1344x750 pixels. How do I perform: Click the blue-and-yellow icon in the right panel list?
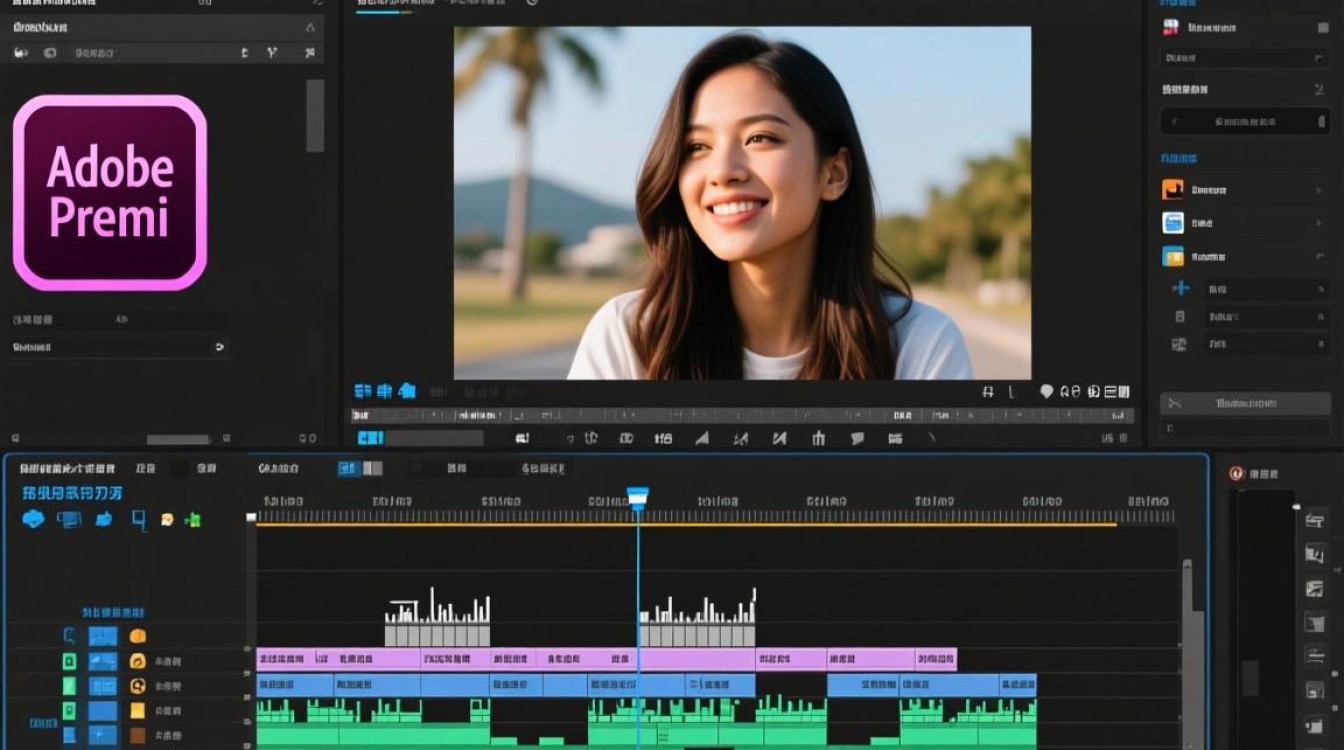click(x=1173, y=256)
